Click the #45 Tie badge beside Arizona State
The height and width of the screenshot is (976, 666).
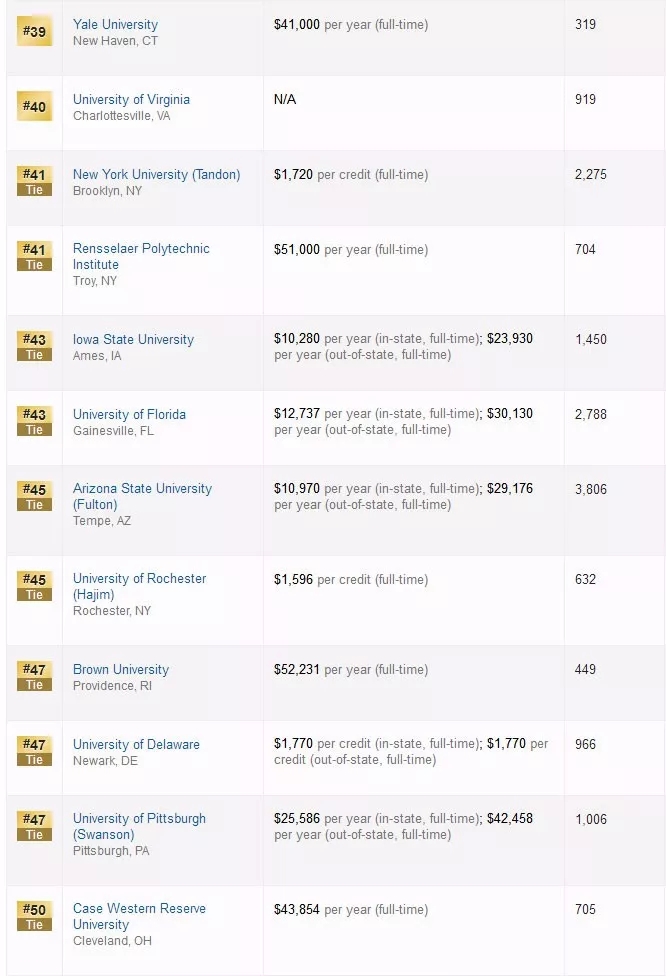tap(34, 496)
